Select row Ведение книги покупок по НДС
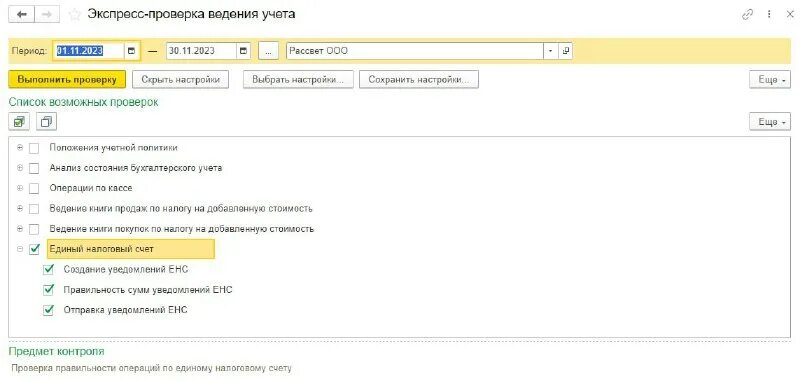Screen dimensions: 800x381 point(182,229)
